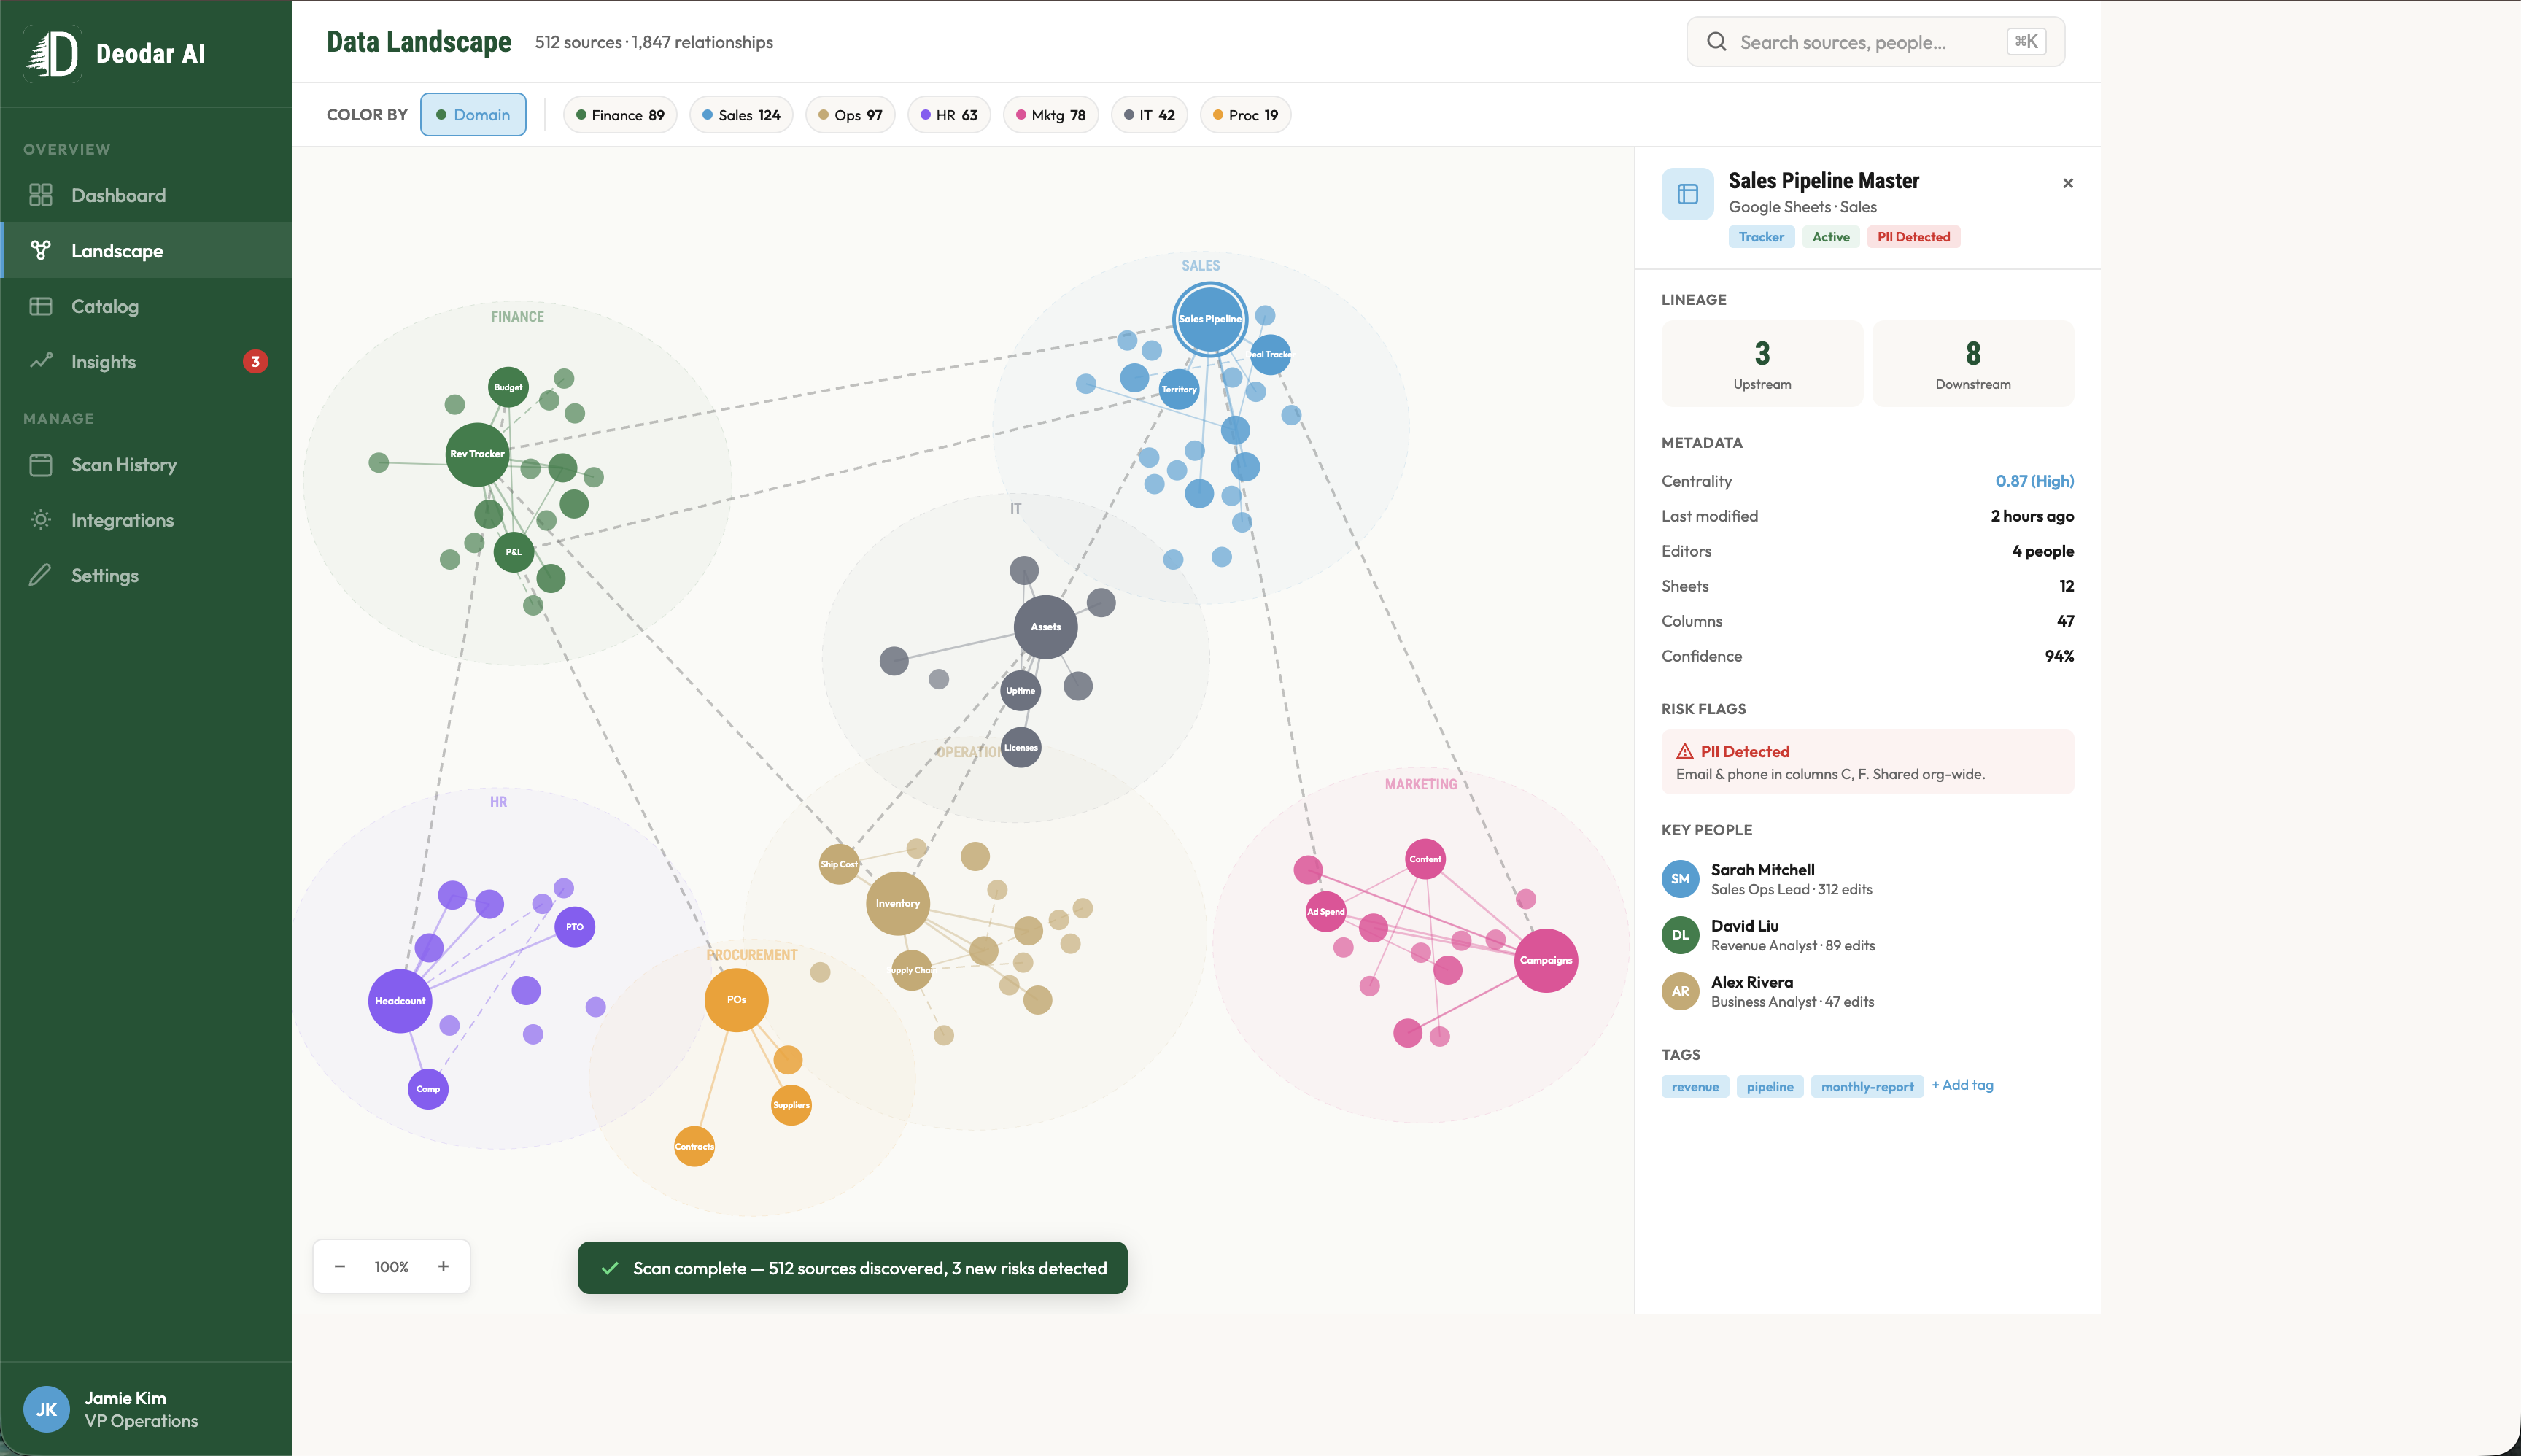Expand the 3 Upstream lineage card
Image resolution: width=2521 pixels, height=1456 pixels.
click(1762, 362)
